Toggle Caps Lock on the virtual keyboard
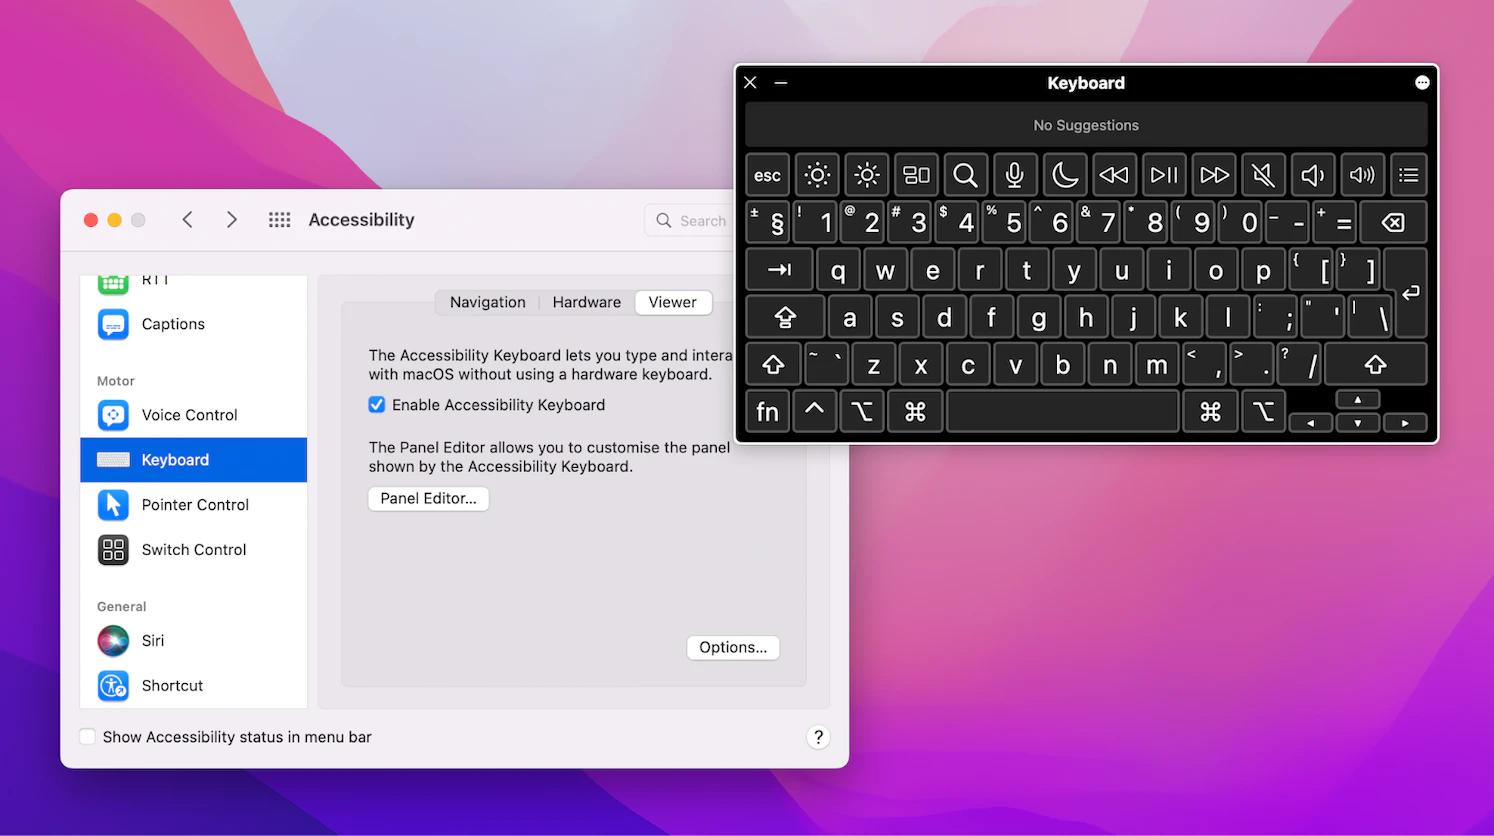The height and width of the screenshot is (836, 1494). (x=784, y=316)
